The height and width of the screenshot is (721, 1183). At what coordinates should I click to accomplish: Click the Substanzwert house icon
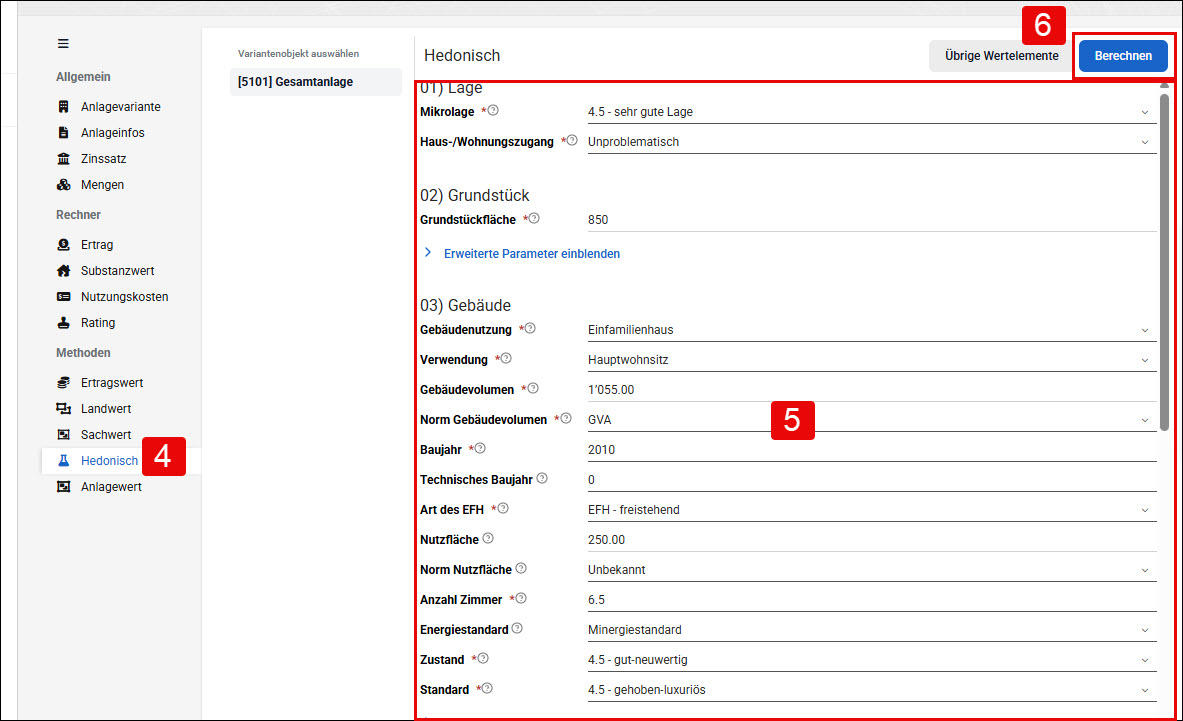[63, 271]
